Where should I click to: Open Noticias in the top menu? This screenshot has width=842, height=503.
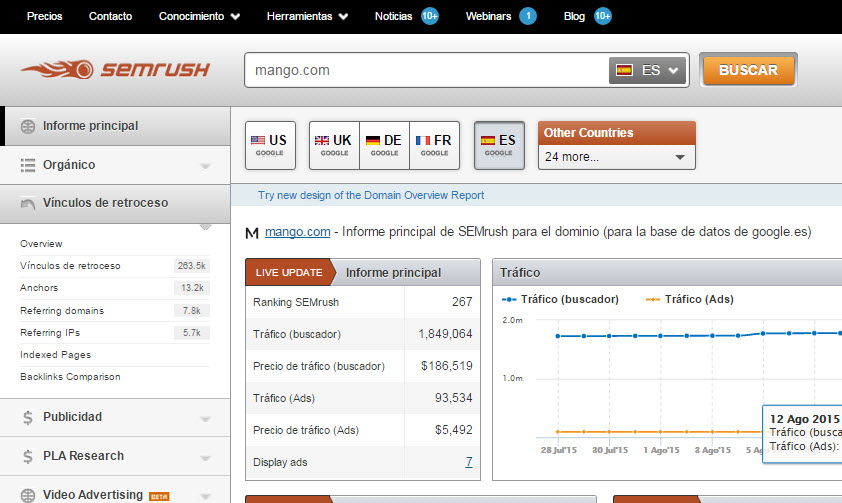[393, 16]
